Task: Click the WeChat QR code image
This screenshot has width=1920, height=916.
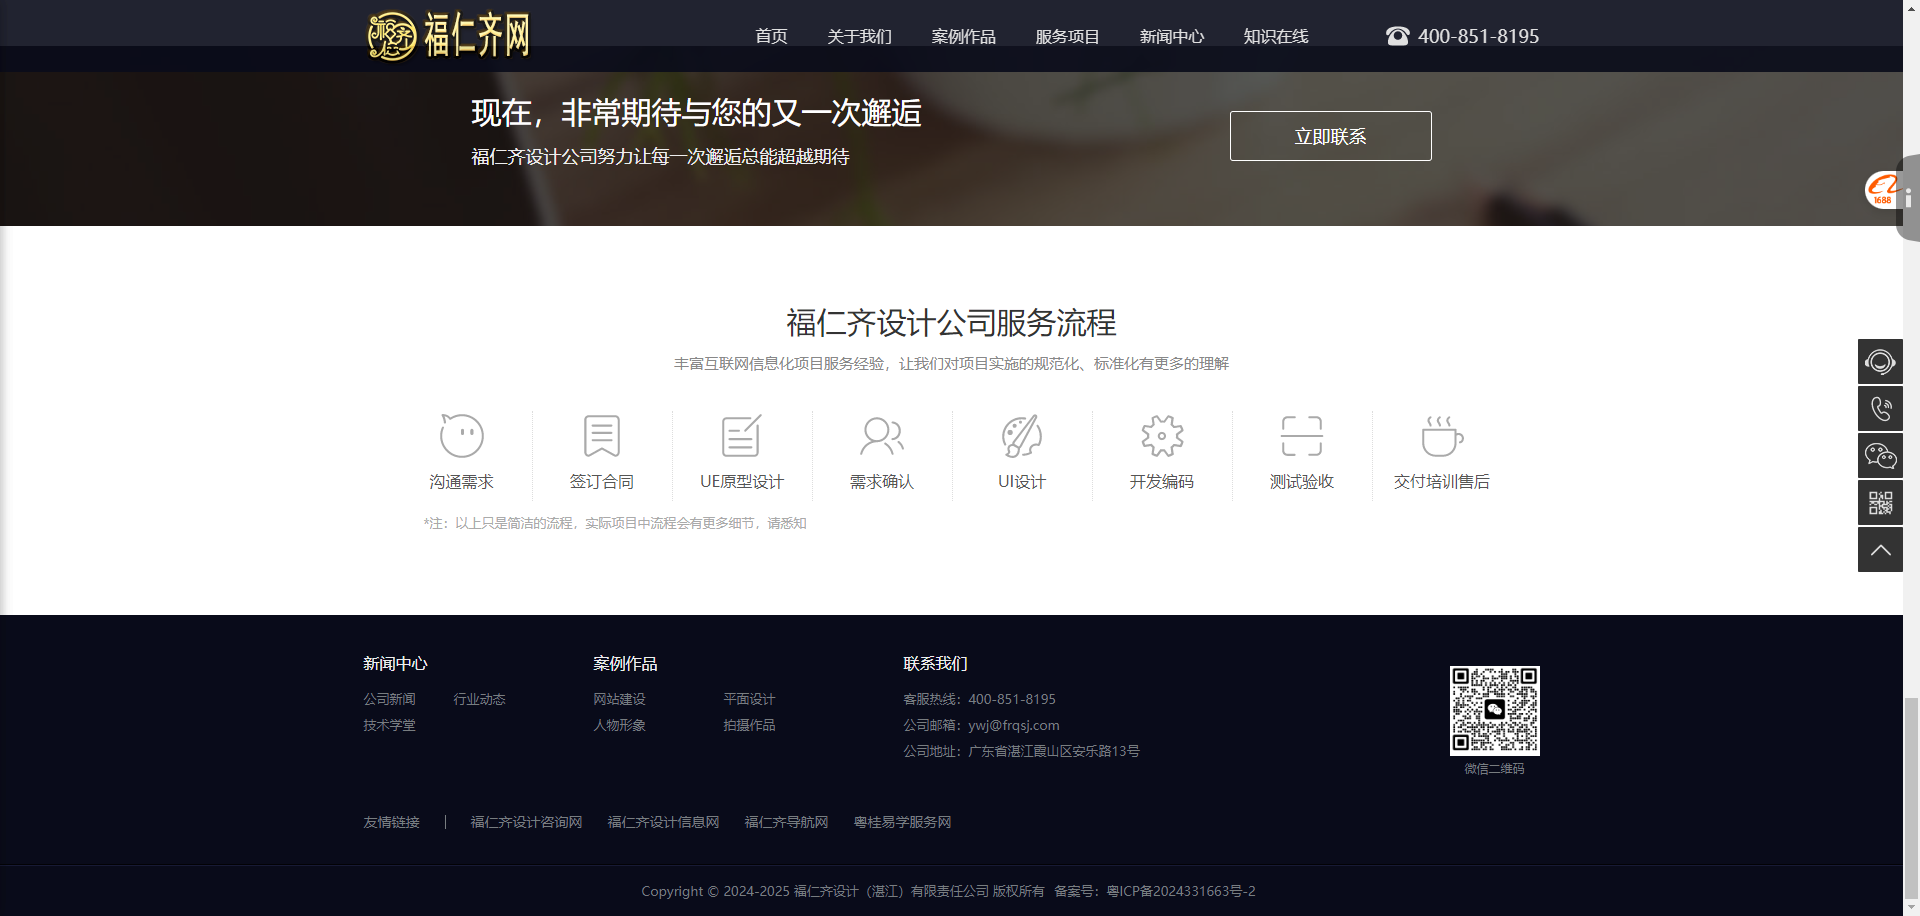Action: pos(1494,711)
